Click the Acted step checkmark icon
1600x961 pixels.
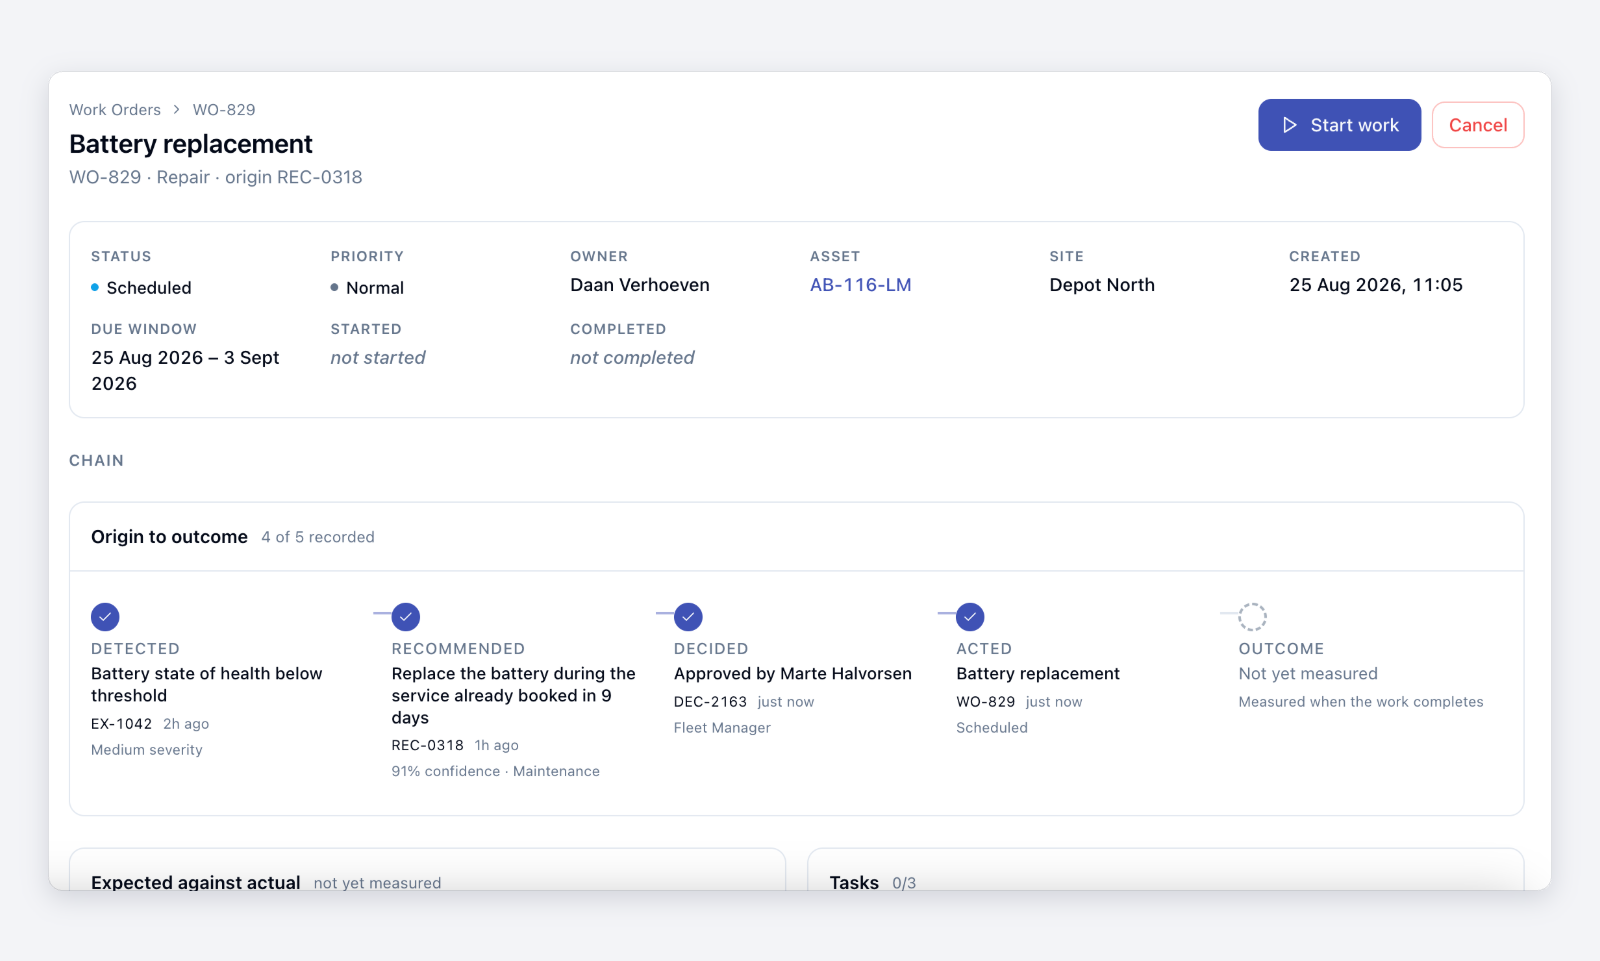(970, 617)
